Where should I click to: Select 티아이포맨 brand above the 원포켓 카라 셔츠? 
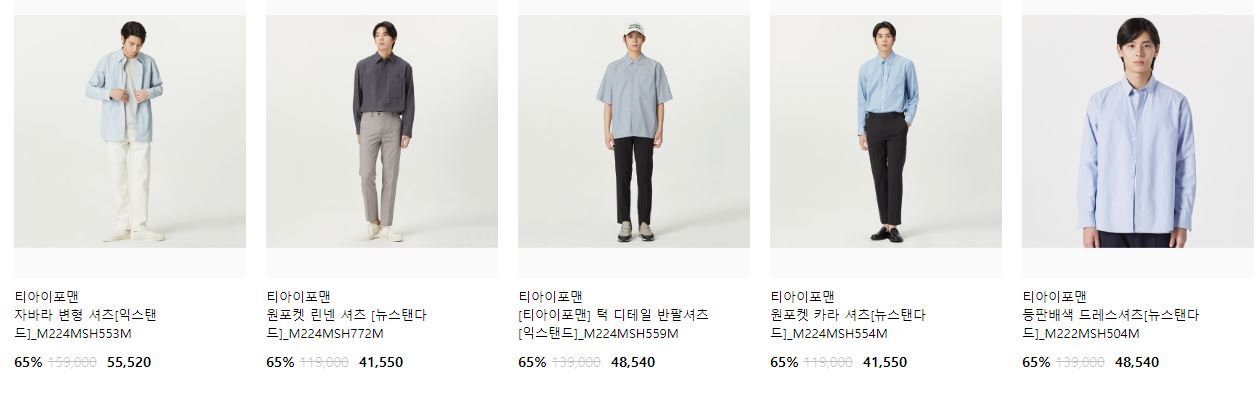(x=802, y=296)
